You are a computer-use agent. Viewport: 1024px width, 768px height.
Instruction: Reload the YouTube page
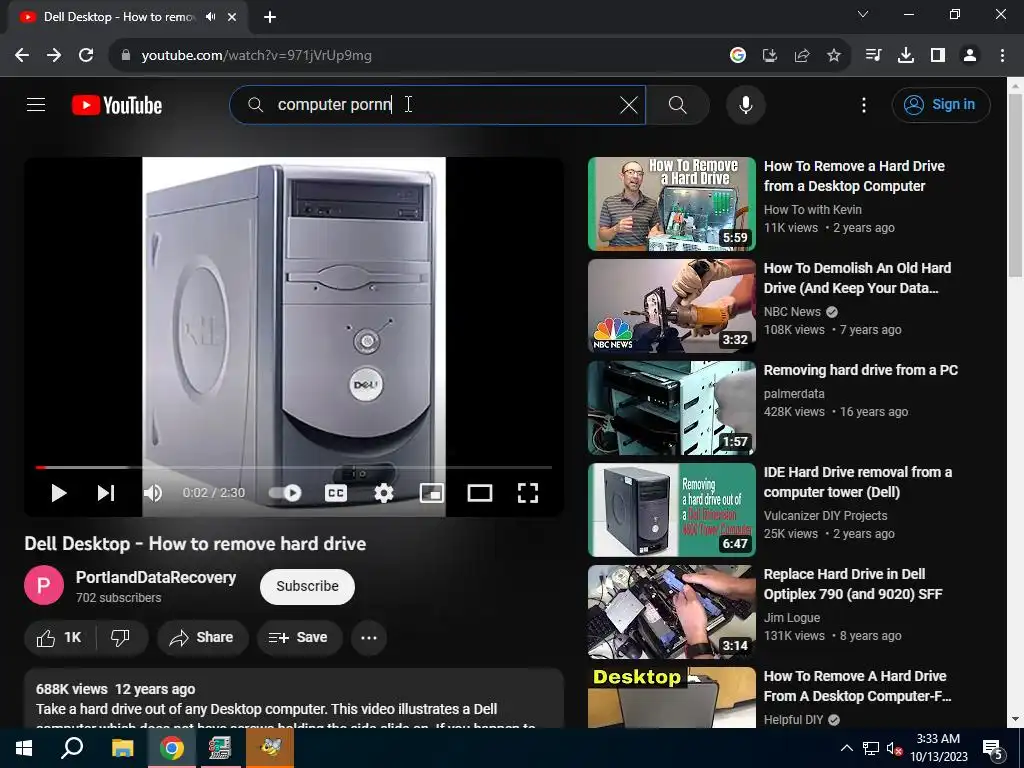[x=86, y=56]
